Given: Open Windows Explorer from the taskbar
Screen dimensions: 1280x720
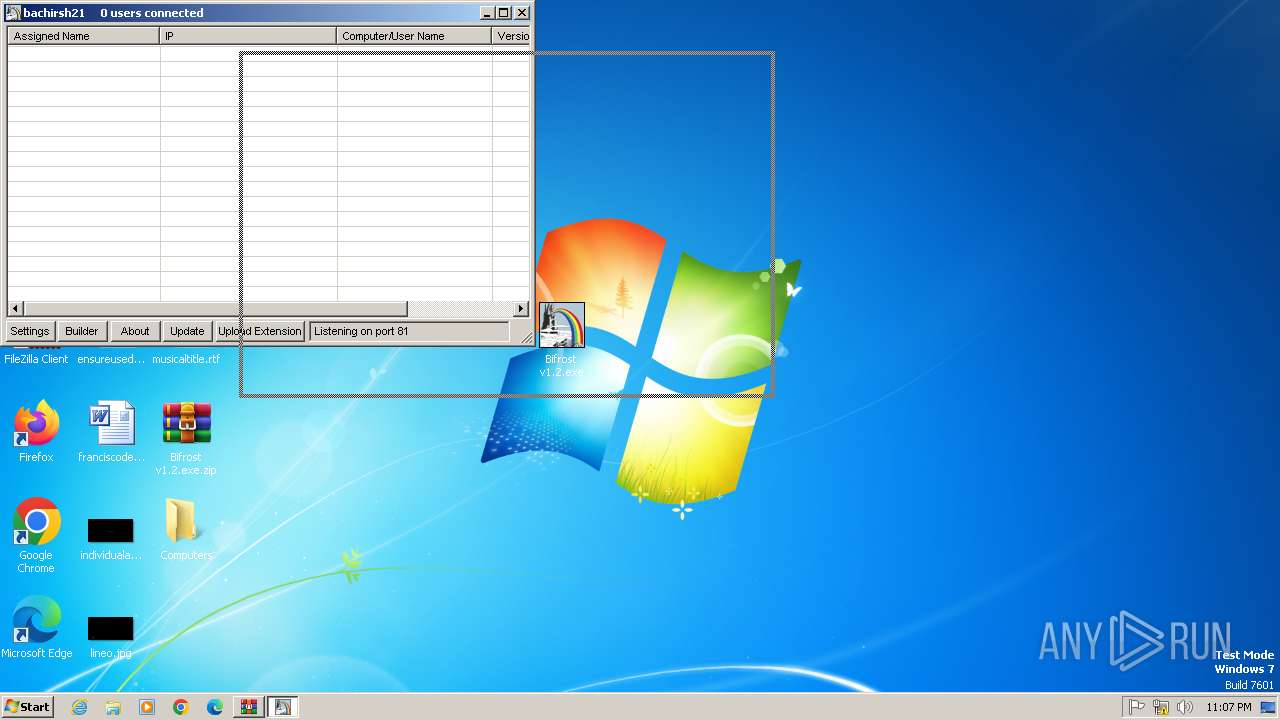Looking at the screenshot, I should click(x=113, y=707).
